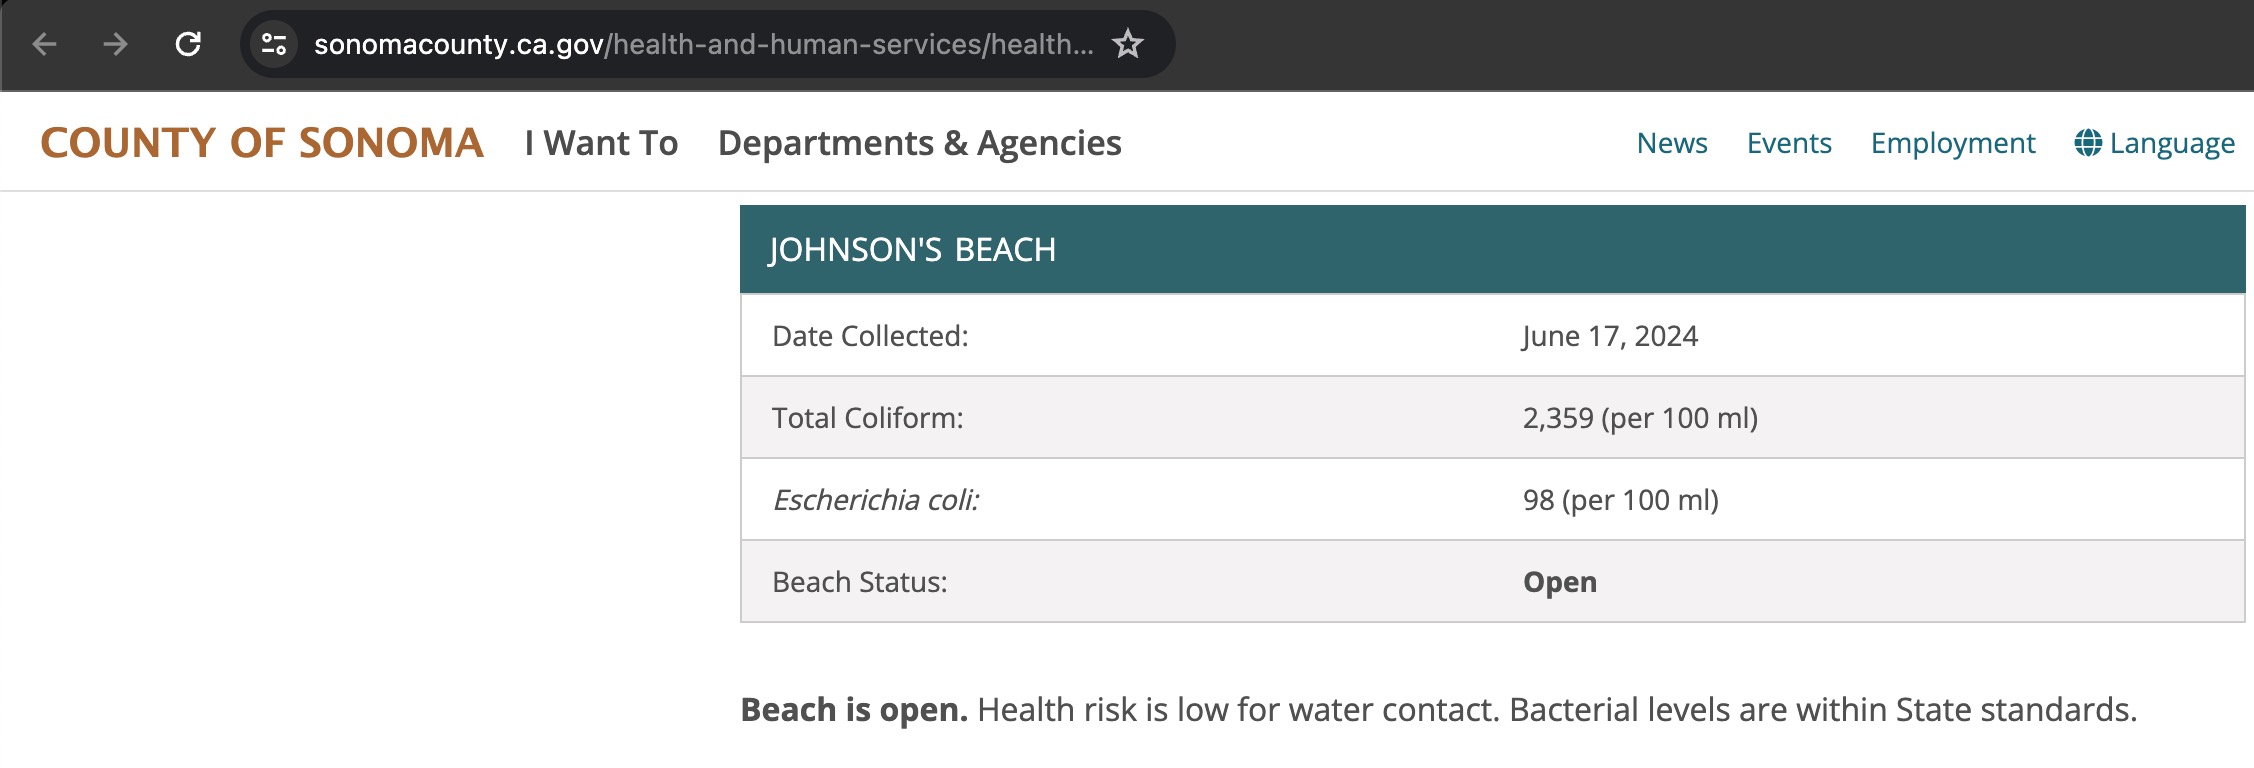Image resolution: width=2254 pixels, height=768 pixels.
Task: Click the browser back arrow
Action: coord(44,44)
